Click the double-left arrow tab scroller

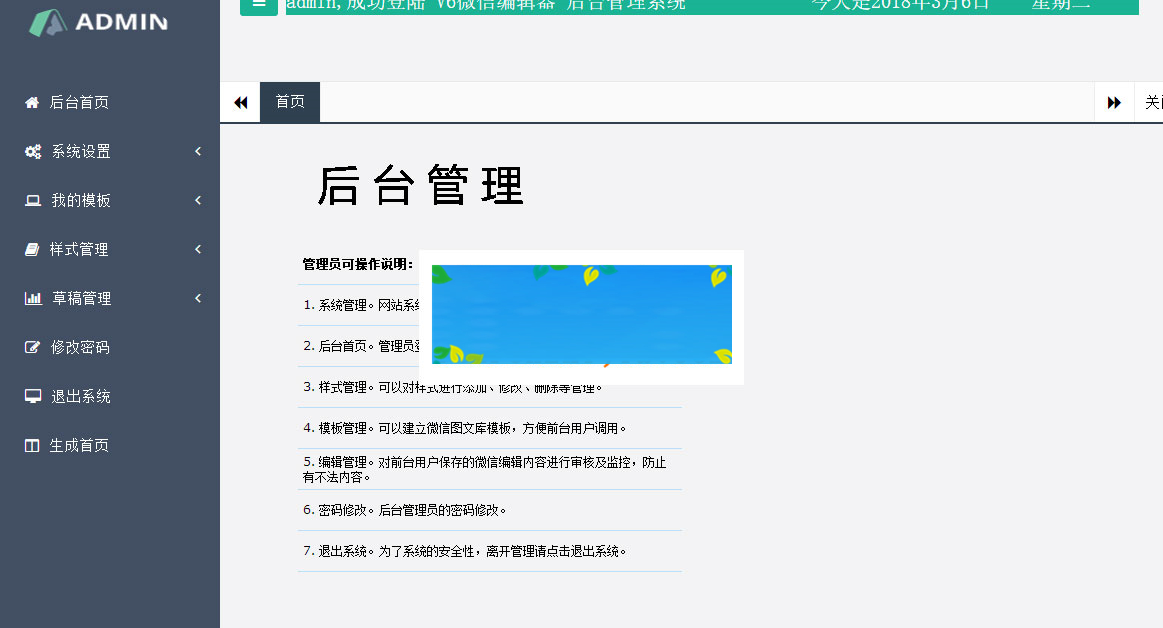point(240,101)
